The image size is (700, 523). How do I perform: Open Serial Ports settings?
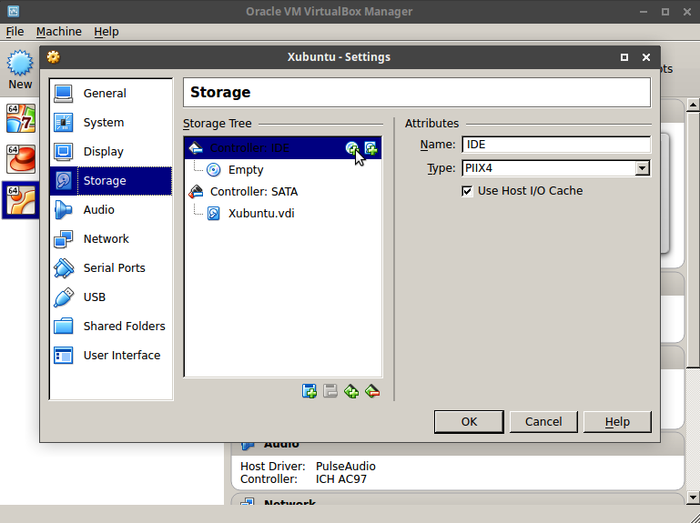111,268
